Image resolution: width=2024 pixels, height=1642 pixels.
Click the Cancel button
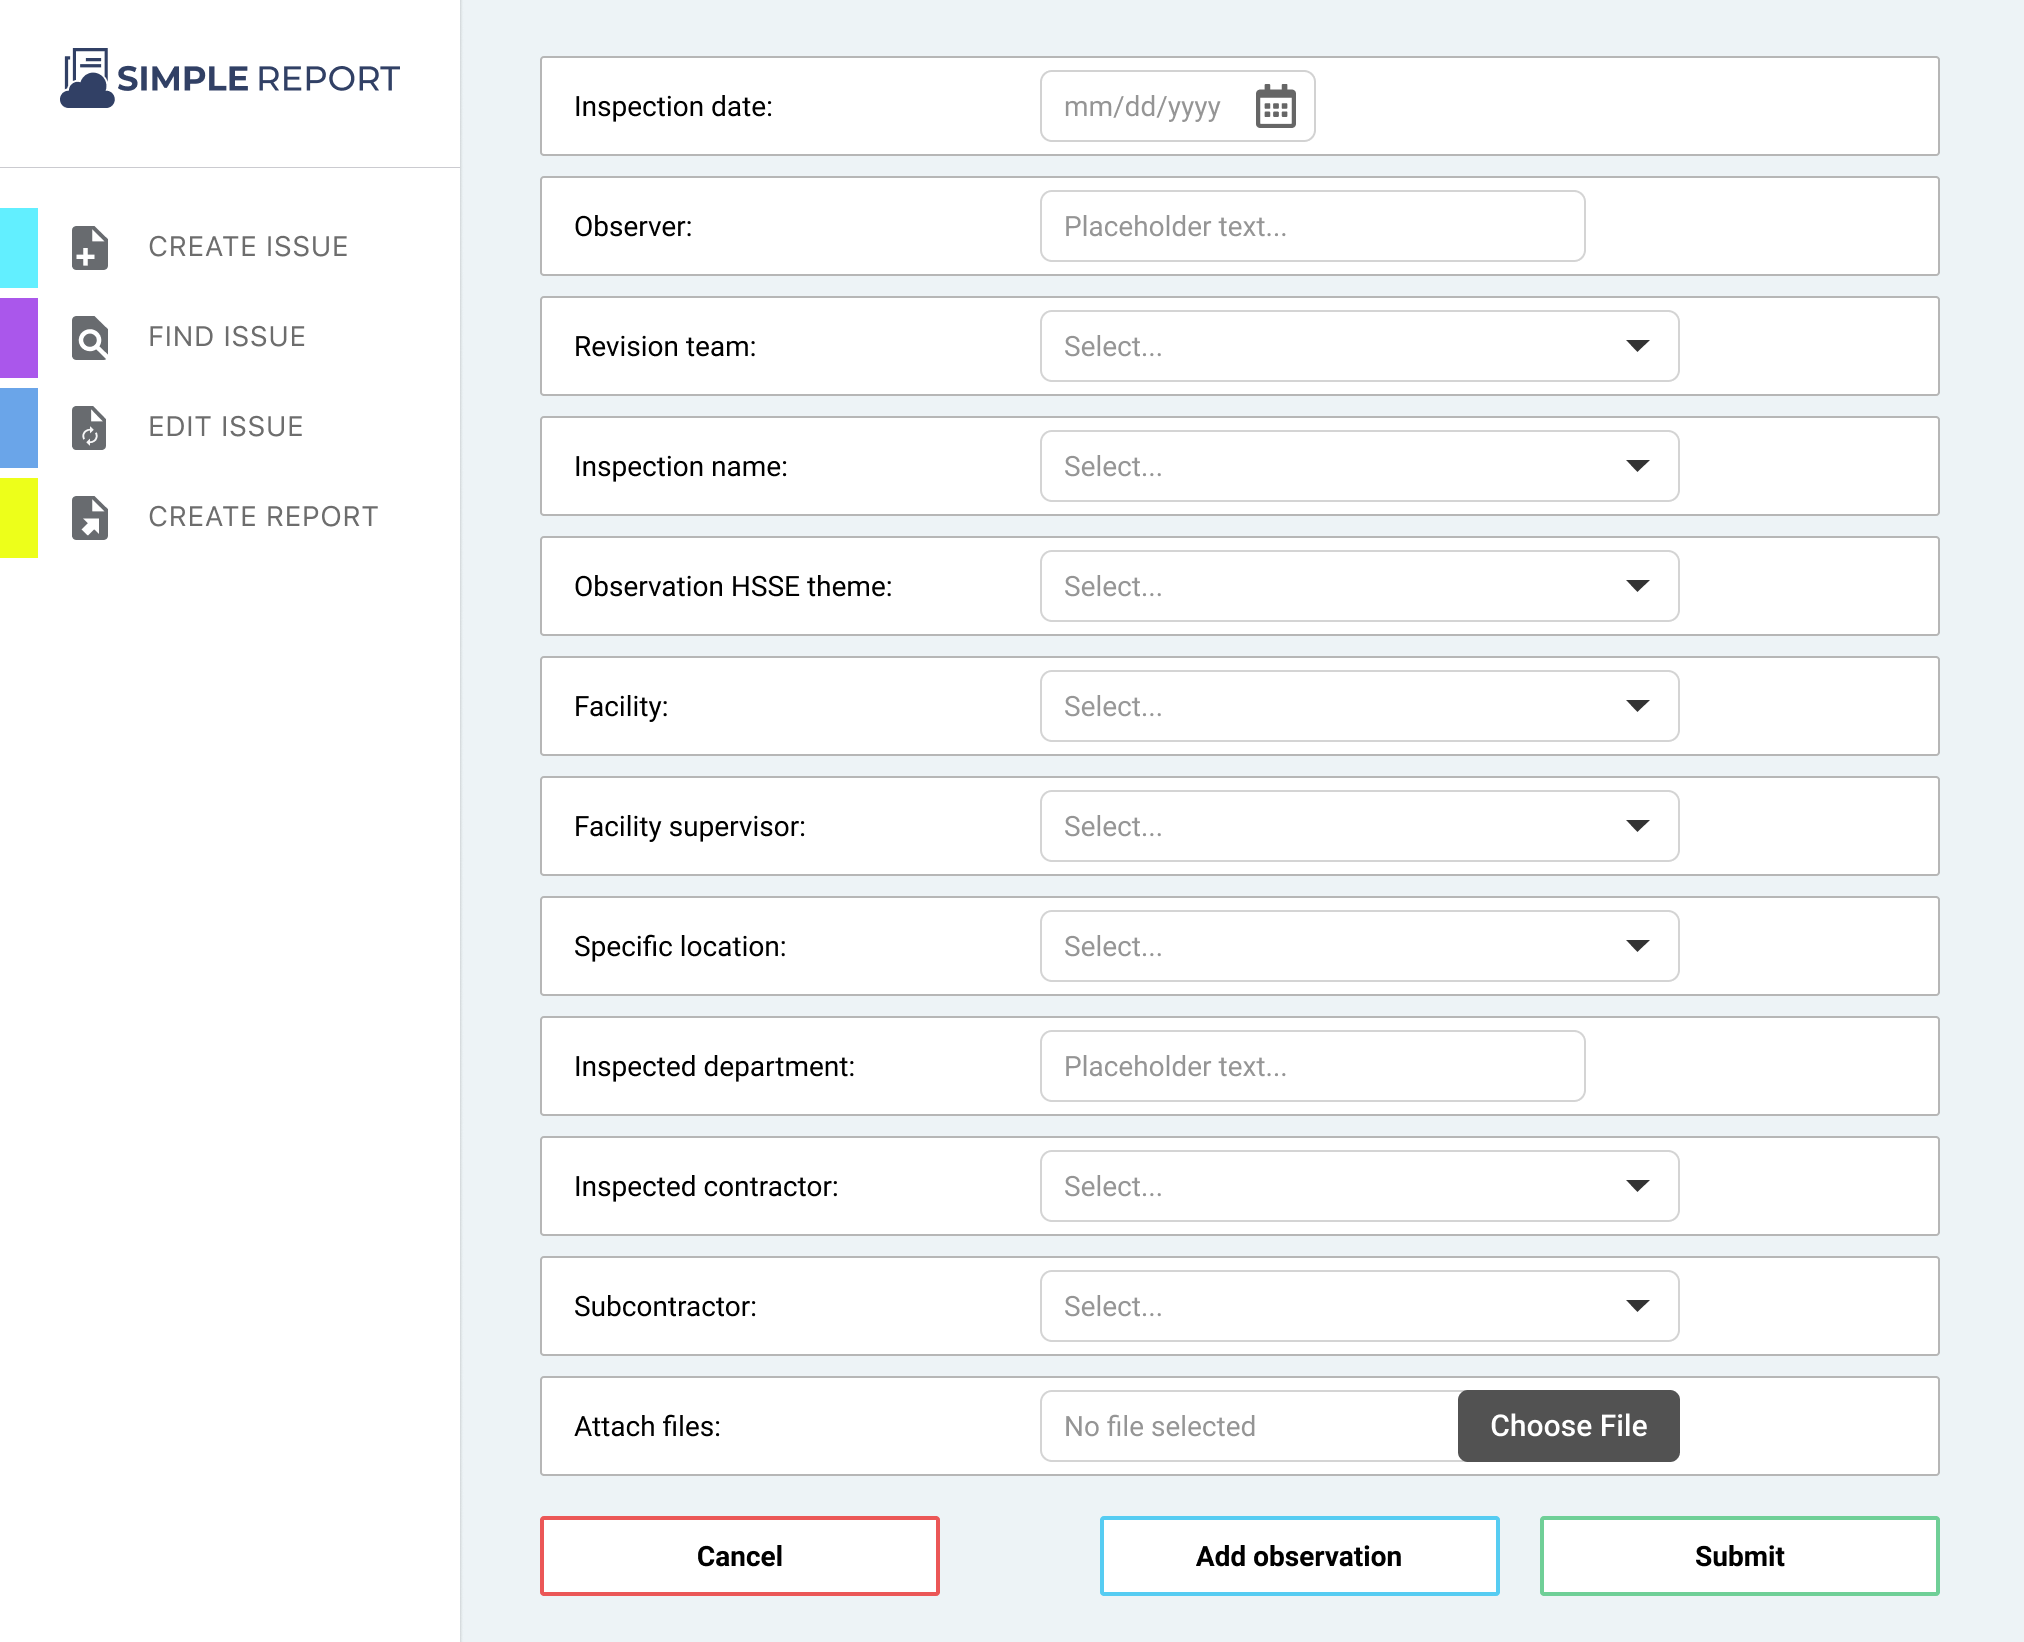739,1556
